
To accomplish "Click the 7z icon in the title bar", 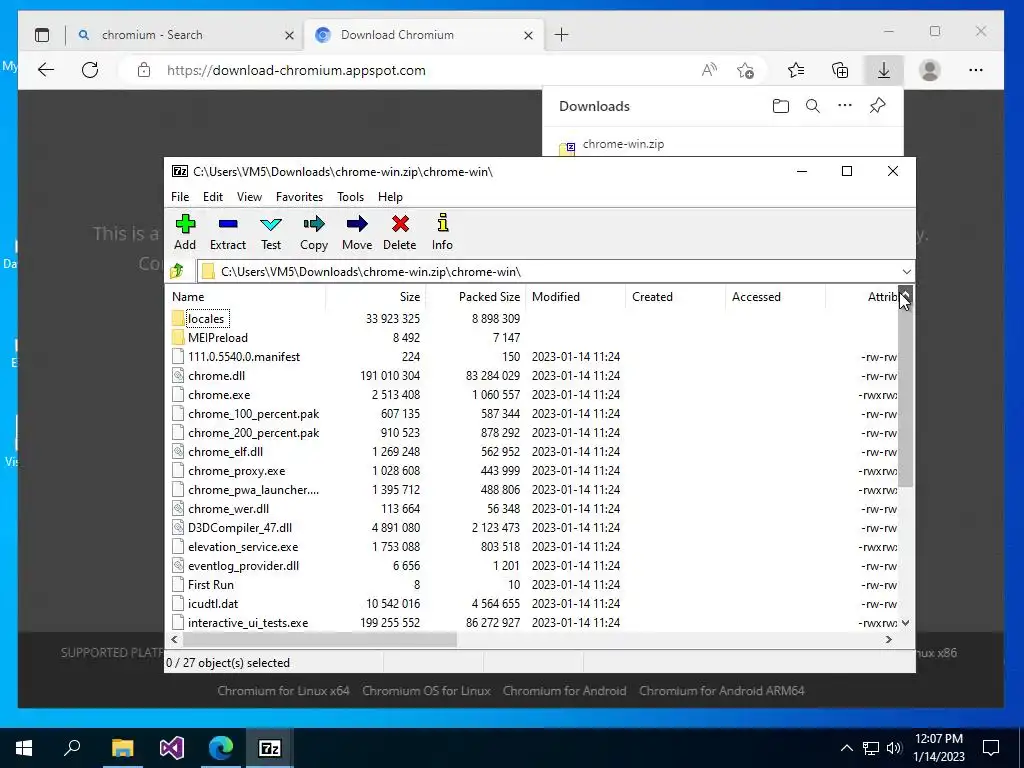I will (x=180, y=171).
